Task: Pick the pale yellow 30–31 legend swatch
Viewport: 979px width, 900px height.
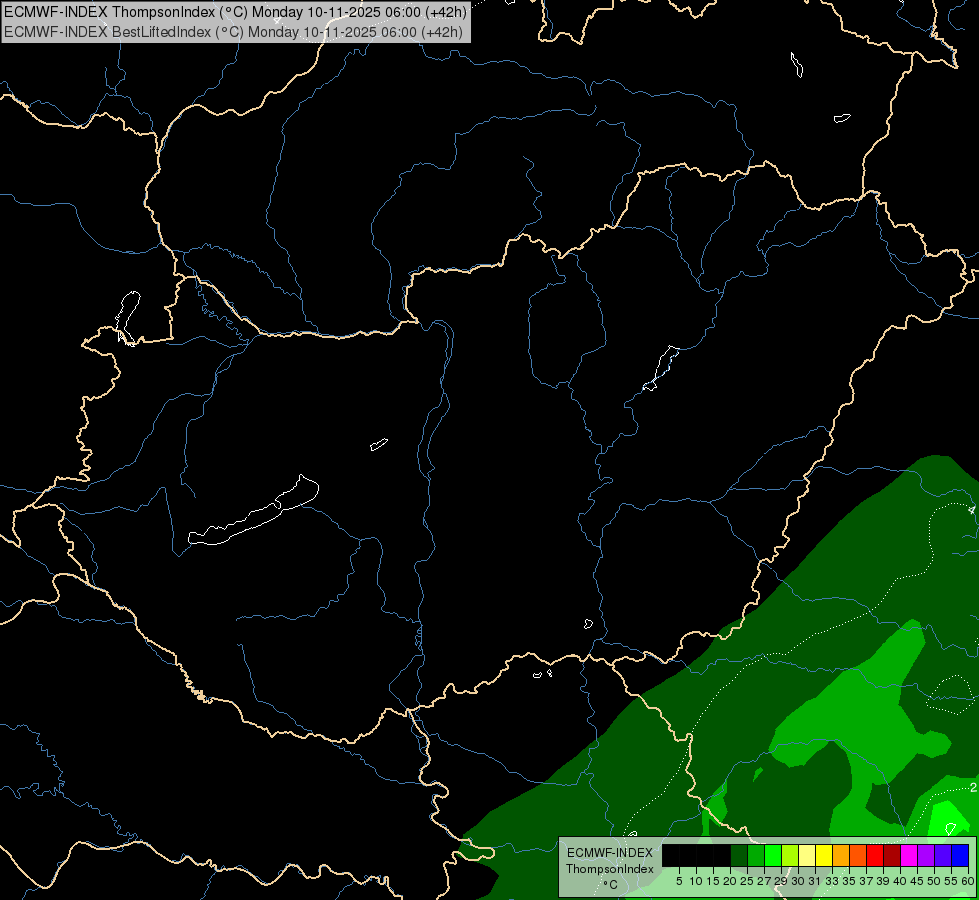Action: (807, 855)
